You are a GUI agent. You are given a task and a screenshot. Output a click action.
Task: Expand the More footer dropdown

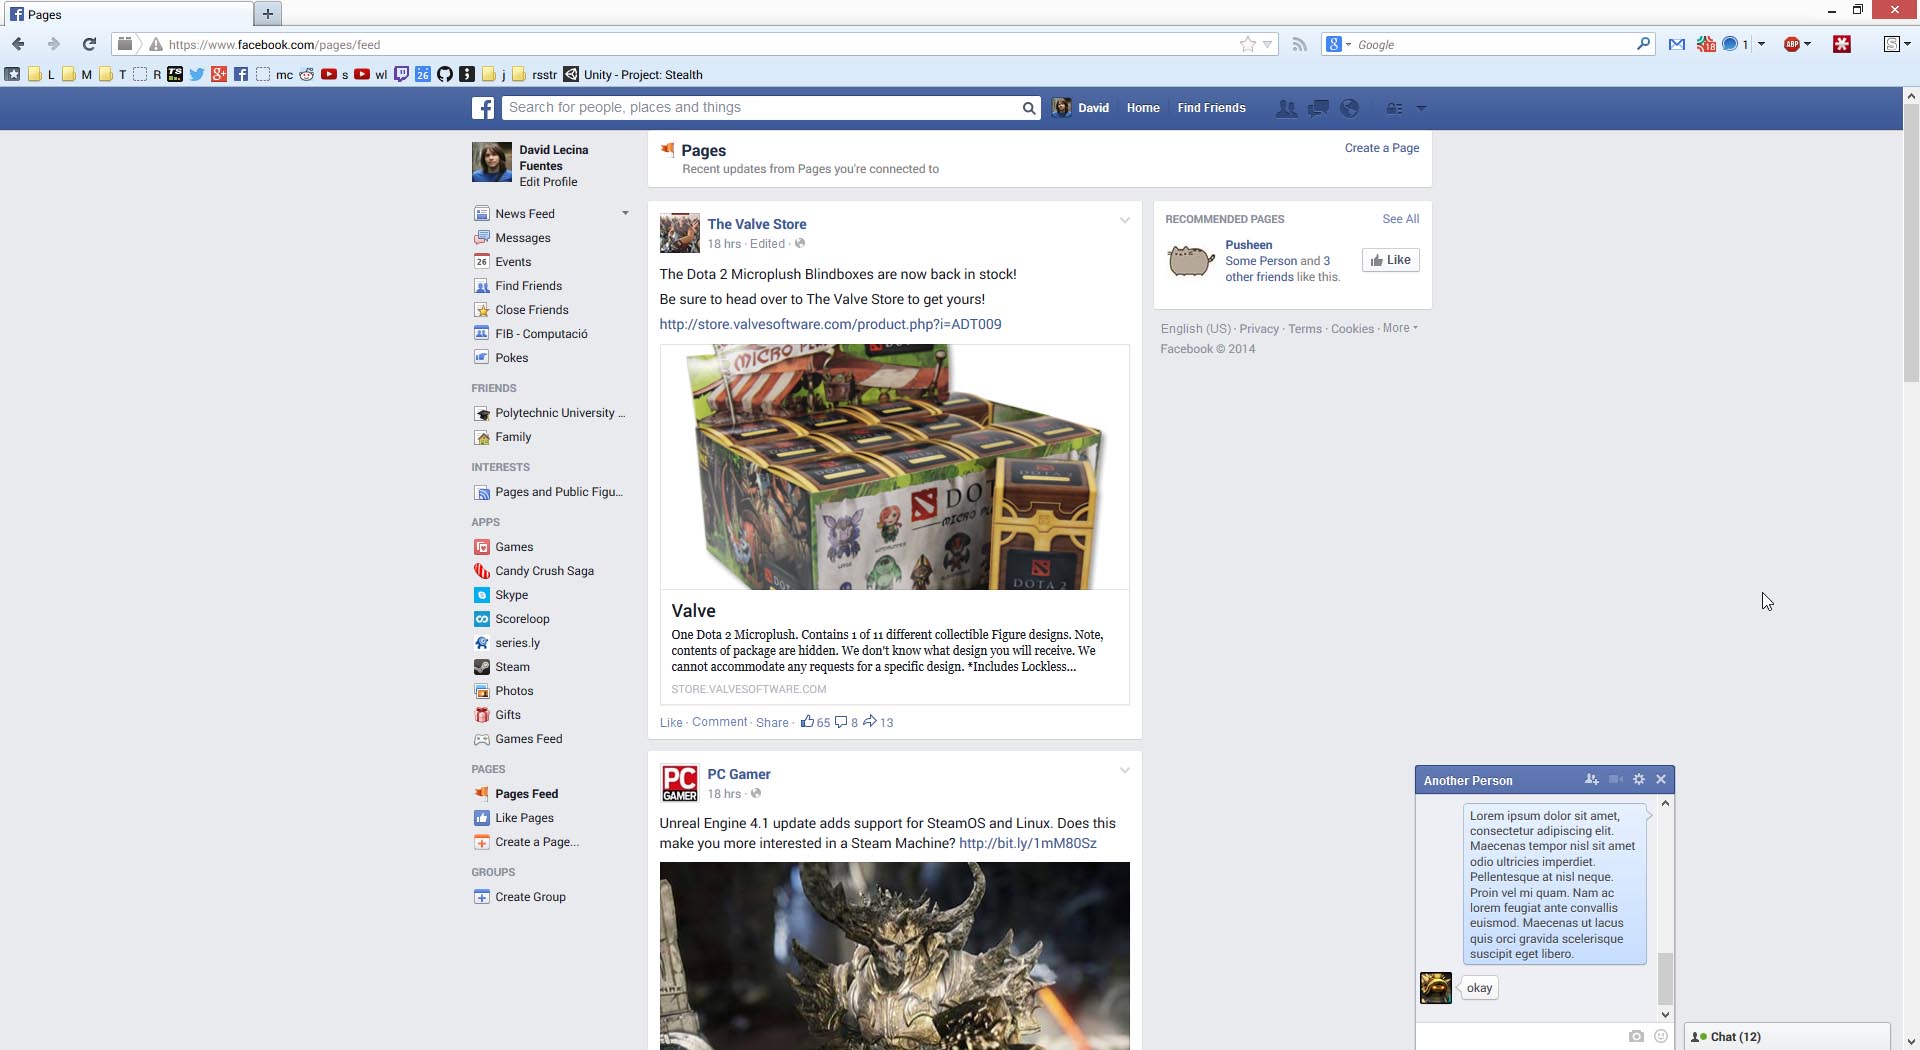click(x=1400, y=328)
